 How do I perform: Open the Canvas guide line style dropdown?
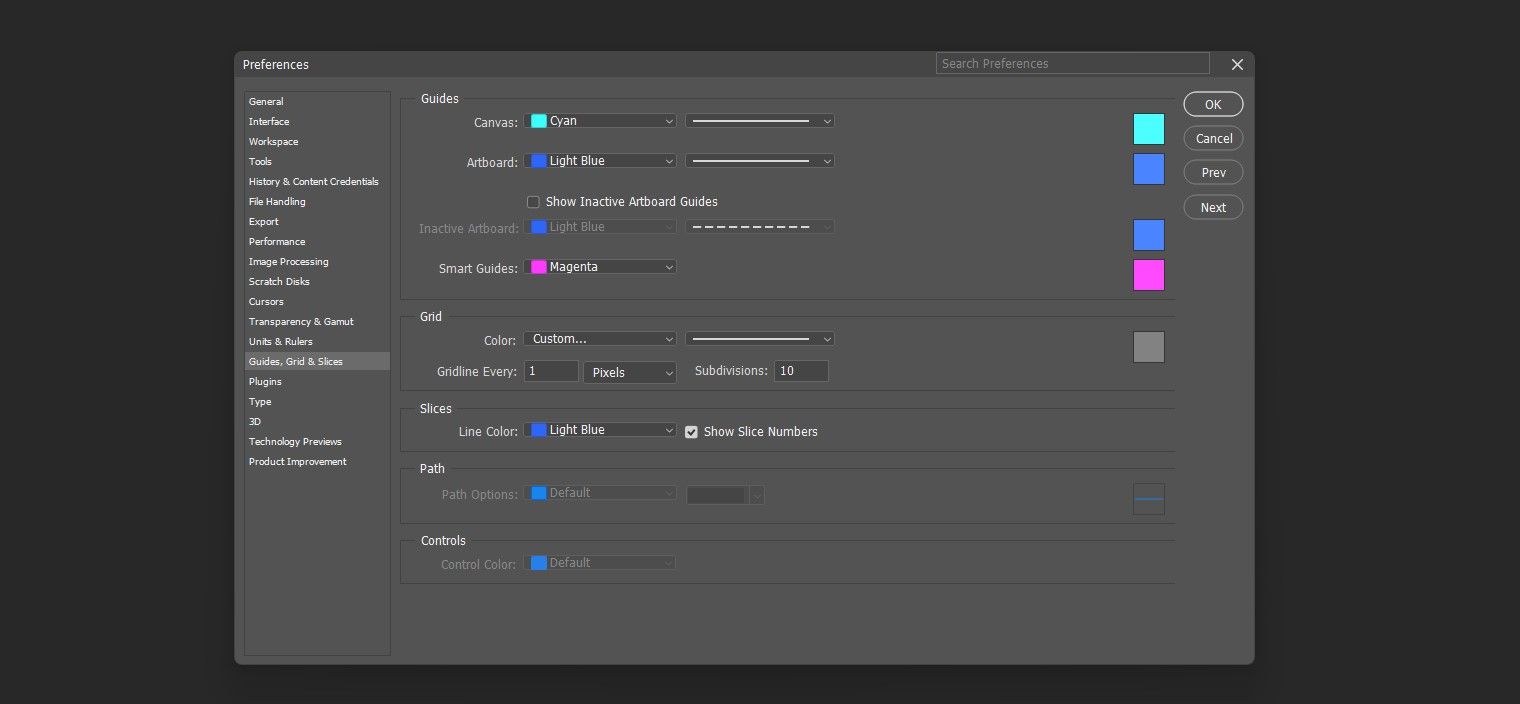tap(759, 121)
